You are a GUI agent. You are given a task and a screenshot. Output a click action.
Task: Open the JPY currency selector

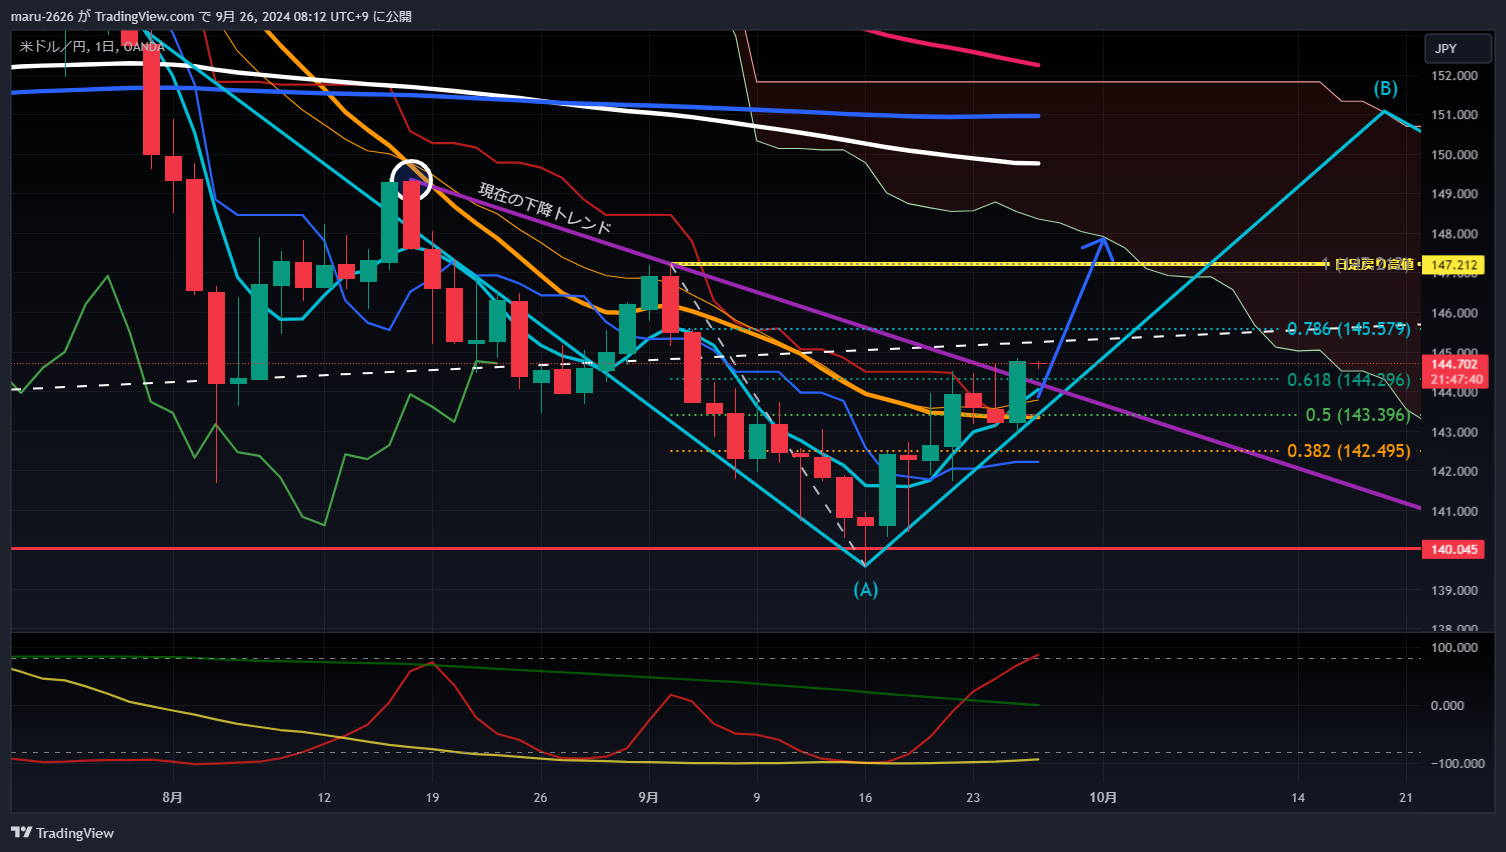(1457, 48)
